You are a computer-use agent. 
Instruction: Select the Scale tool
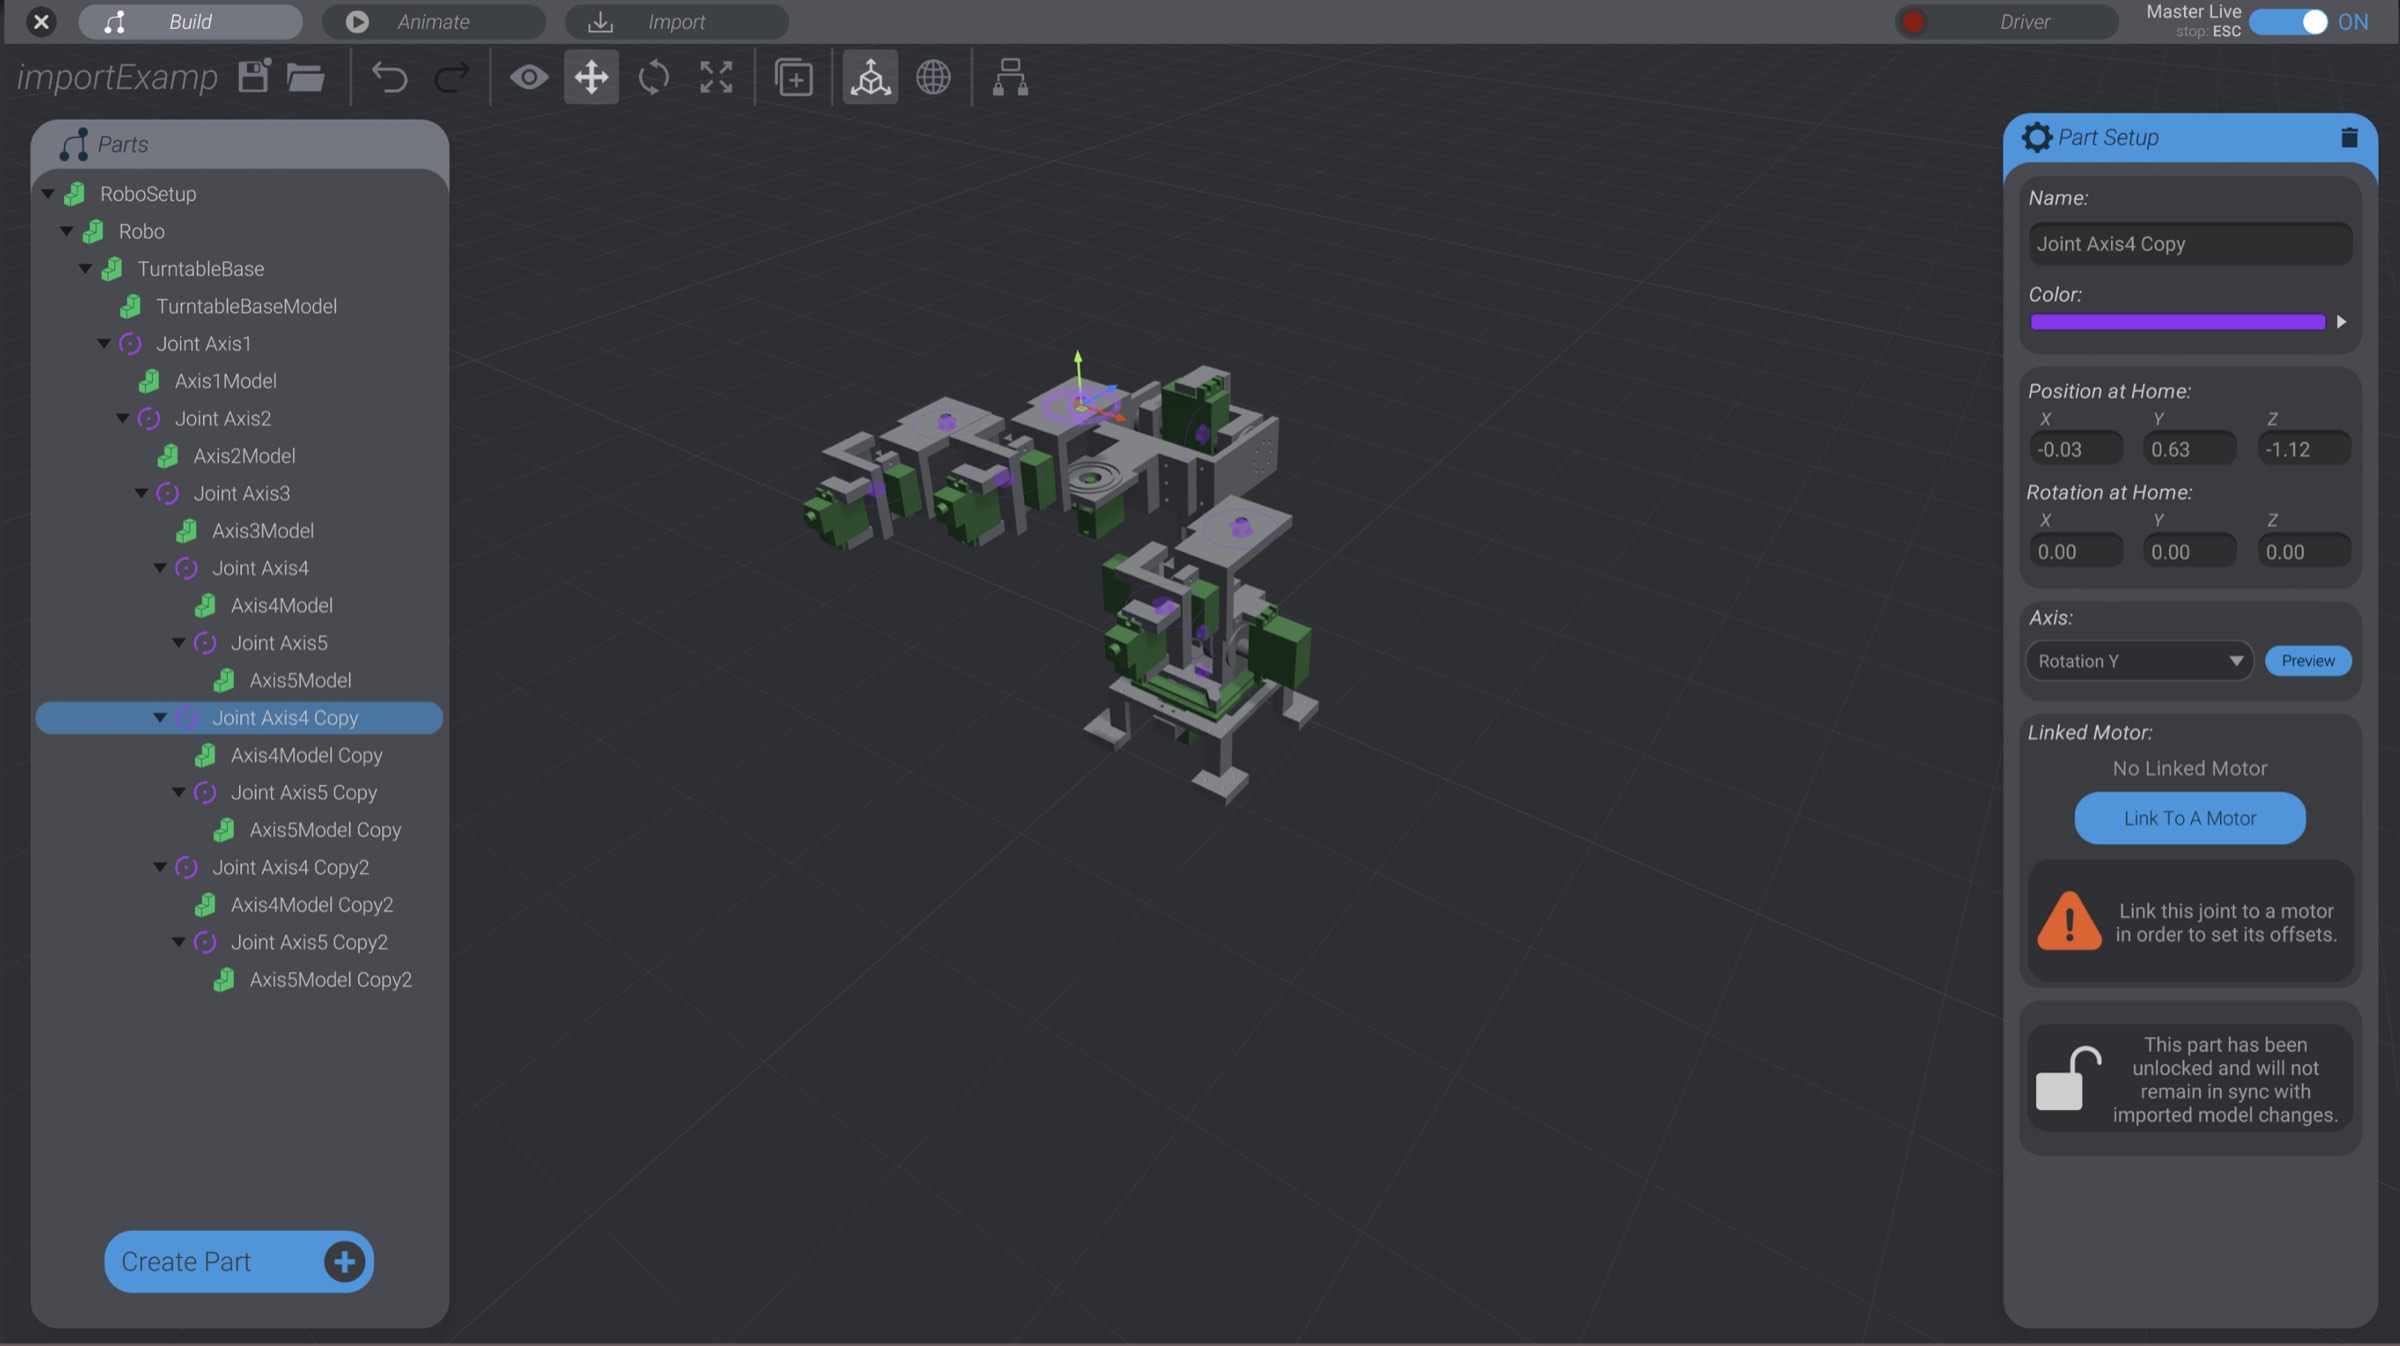pos(715,77)
